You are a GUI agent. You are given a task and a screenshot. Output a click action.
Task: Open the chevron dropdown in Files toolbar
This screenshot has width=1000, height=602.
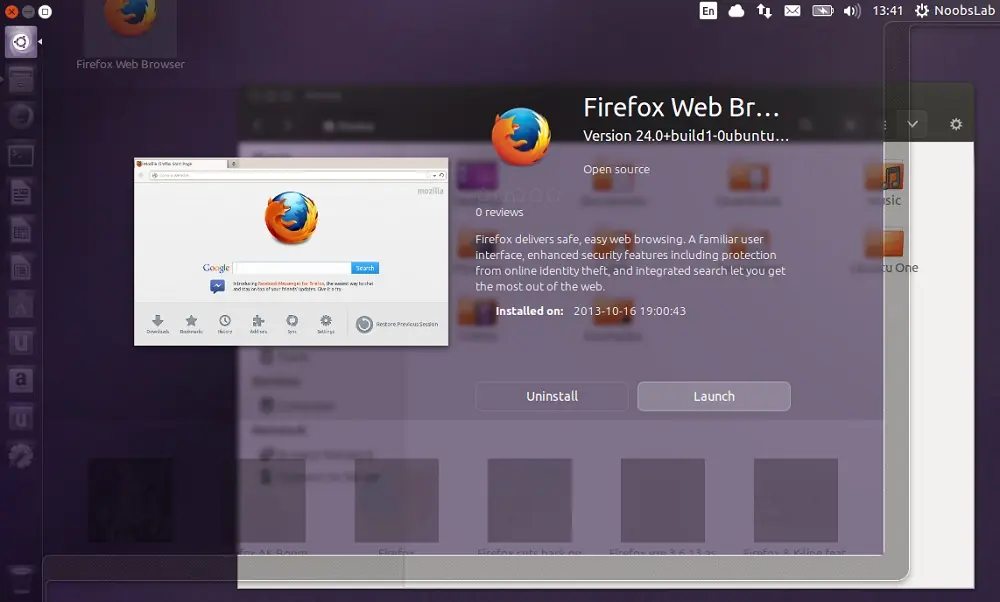pyautogui.click(x=913, y=124)
